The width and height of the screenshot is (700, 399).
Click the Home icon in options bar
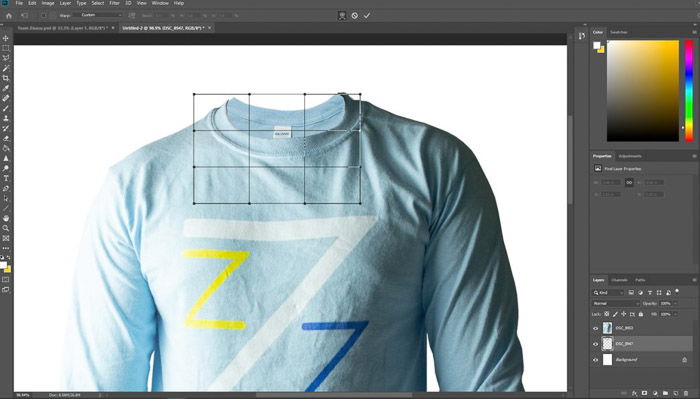coord(8,16)
